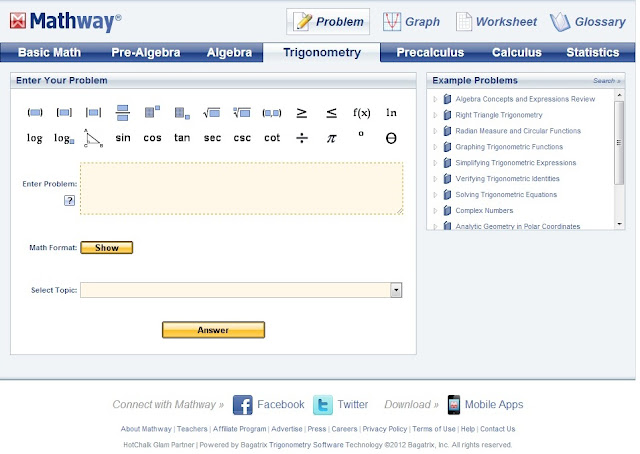
Task: Insert cos function
Action: coord(152,138)
